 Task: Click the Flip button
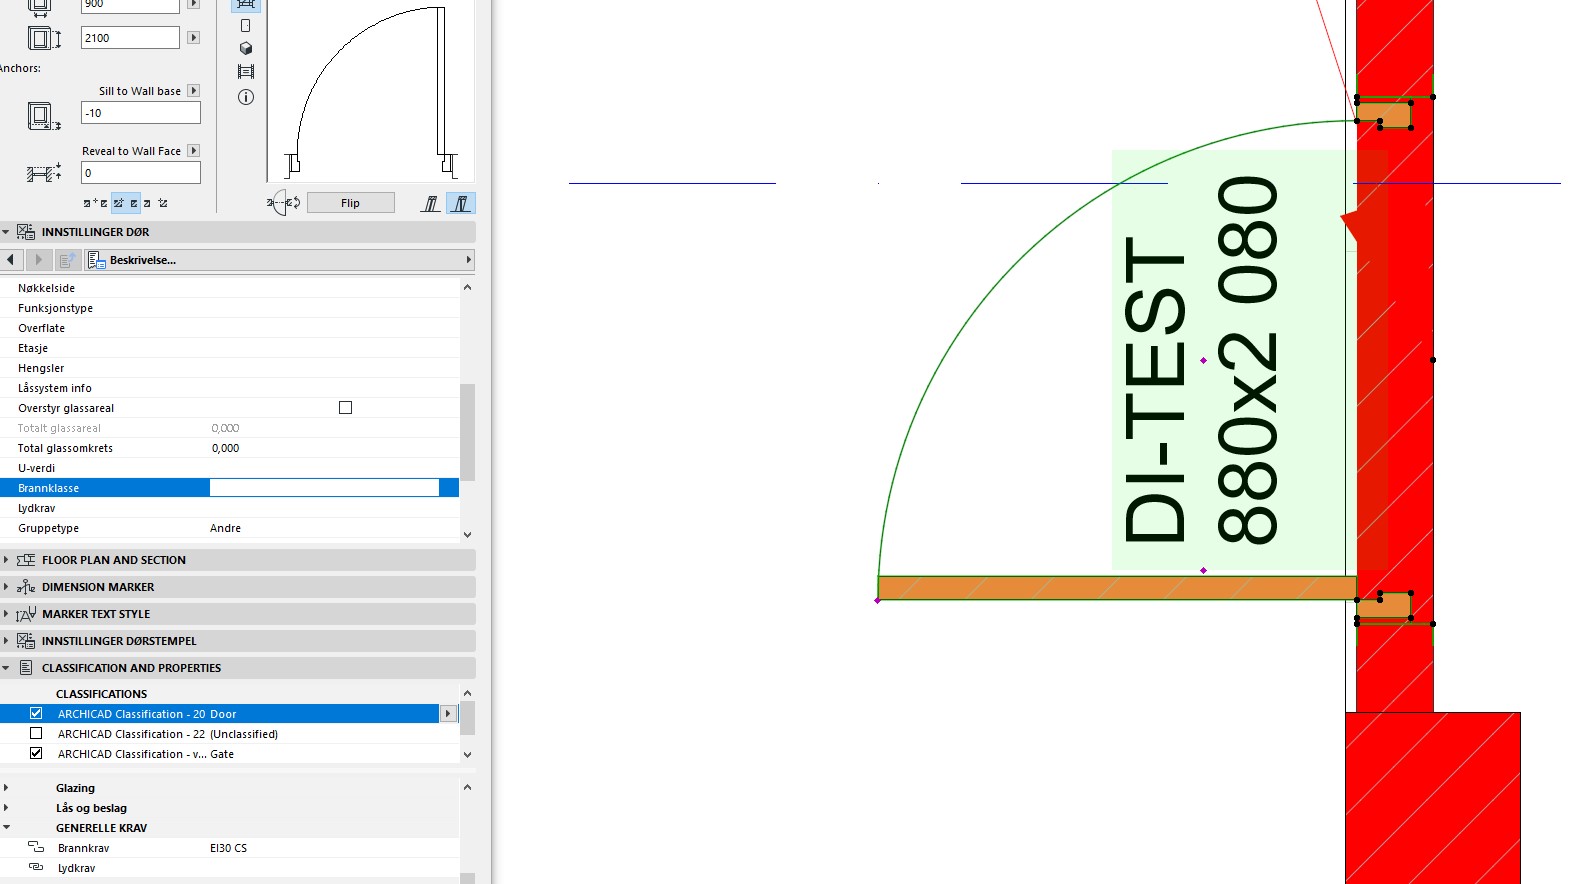pyautogui.click(x=350, y=203)
